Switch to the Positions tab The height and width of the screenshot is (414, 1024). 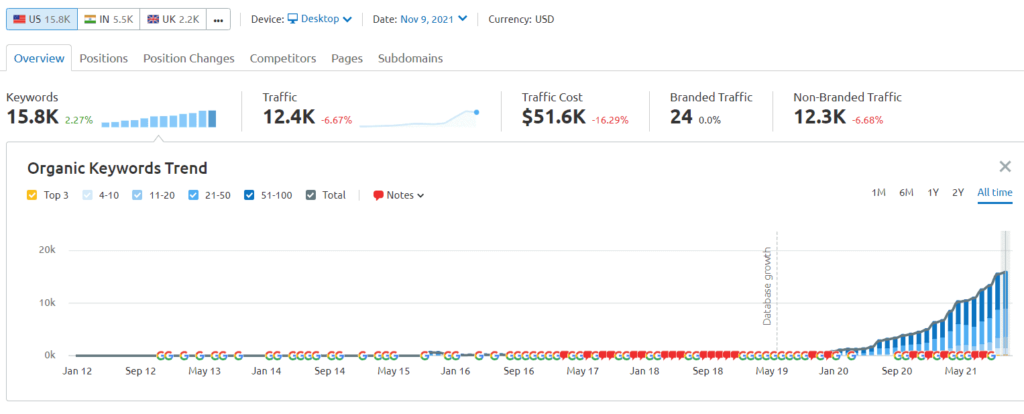pyautogui.click(x=104, y=58)
